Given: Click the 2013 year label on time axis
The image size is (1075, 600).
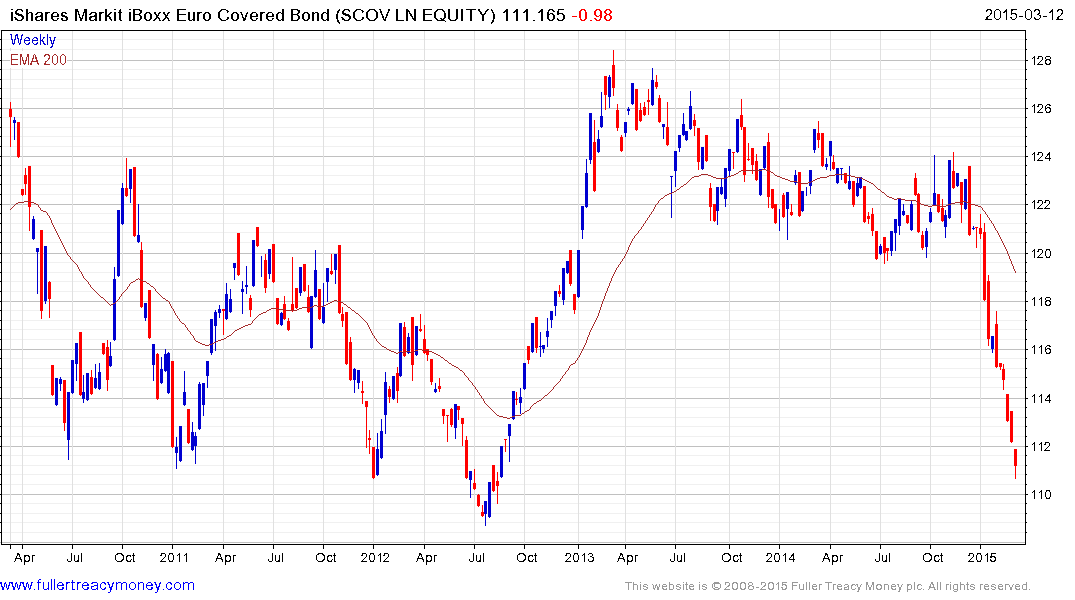Looking at the screenshot, I should click(579, 557).
